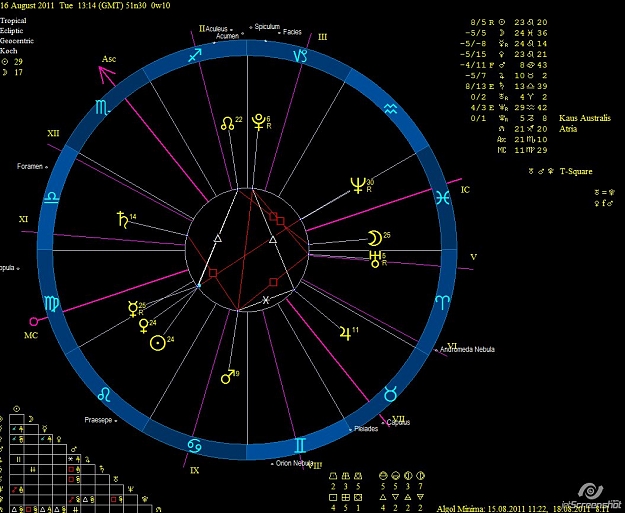Viewport: 625px width, 513px height.
Task: Click the house XII cusp label
Action: click(x=53, y=133)
